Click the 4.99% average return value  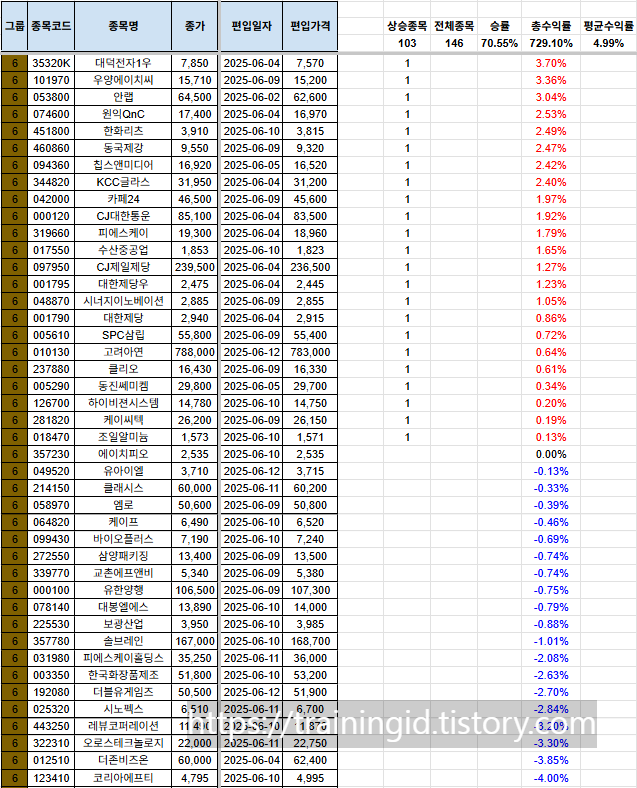pyautogui.click(x=608, y=43)
